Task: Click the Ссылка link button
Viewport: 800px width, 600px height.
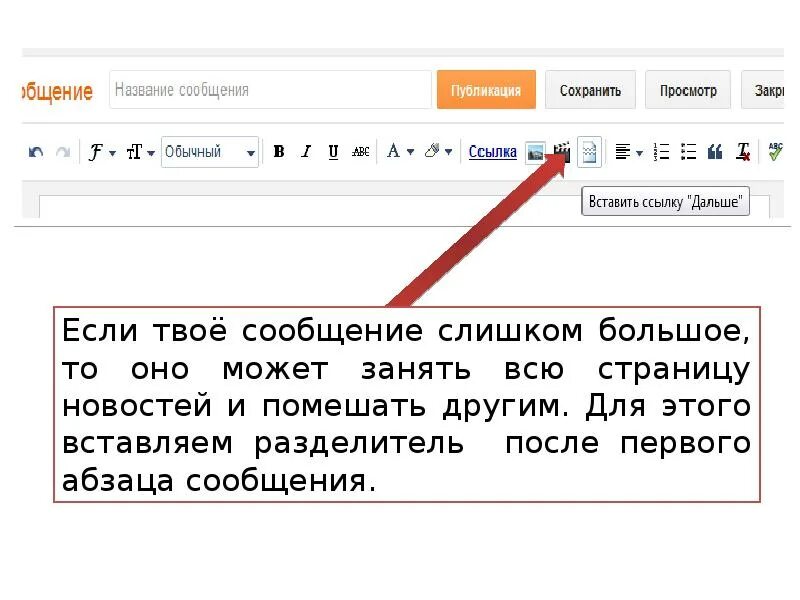Action: click(492, 152)
